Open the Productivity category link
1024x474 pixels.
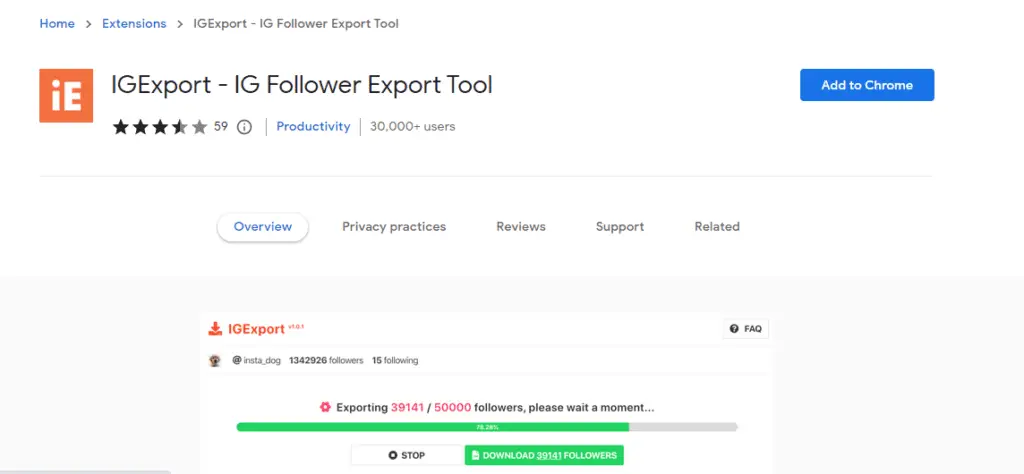click(313, 127)
